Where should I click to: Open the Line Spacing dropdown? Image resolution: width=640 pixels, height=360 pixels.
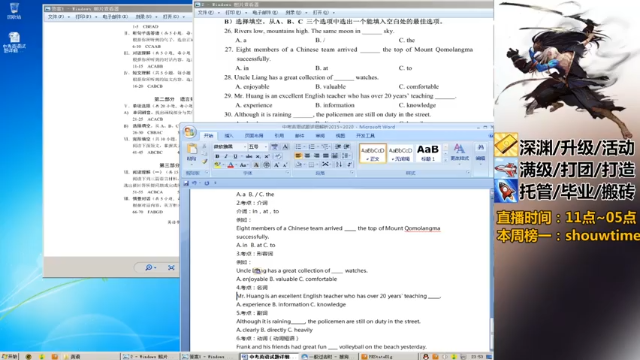pyautogui.click(x=346, y=156)
